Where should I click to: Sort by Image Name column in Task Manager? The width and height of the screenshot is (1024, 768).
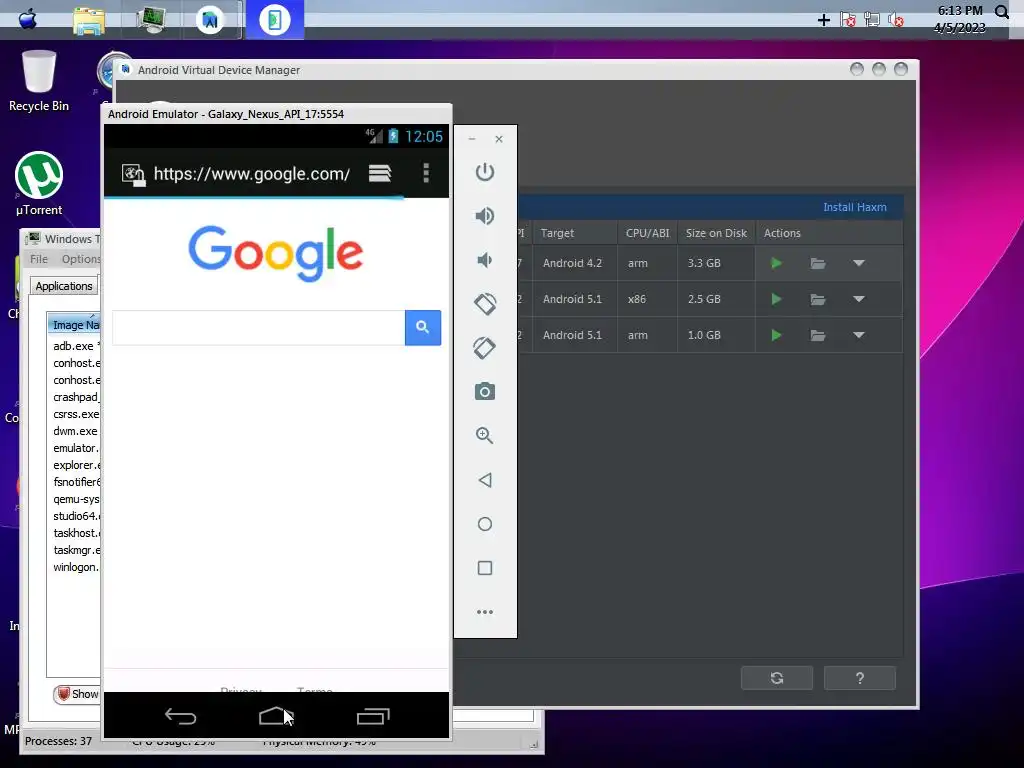pyautogui.click(x=75, y=325)
